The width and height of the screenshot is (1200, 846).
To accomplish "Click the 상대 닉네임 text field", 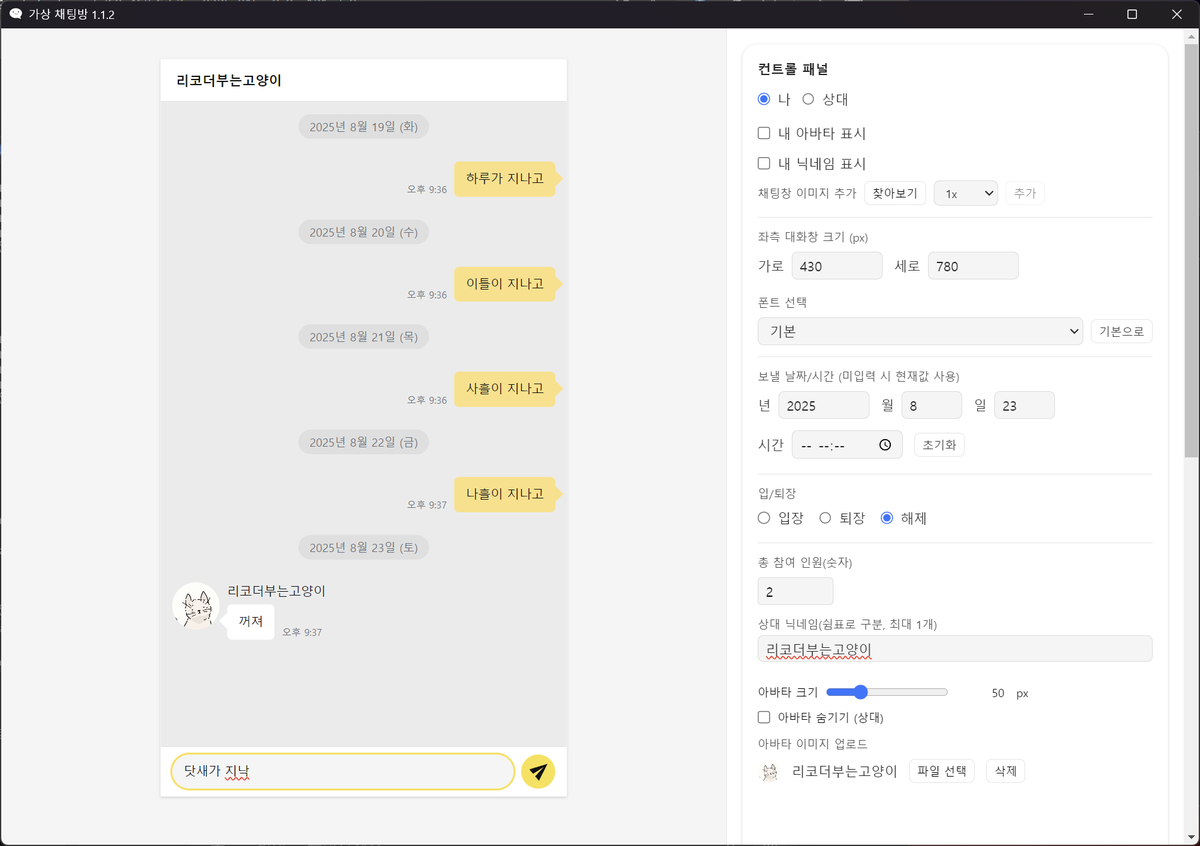I will [x=955, y=649].
